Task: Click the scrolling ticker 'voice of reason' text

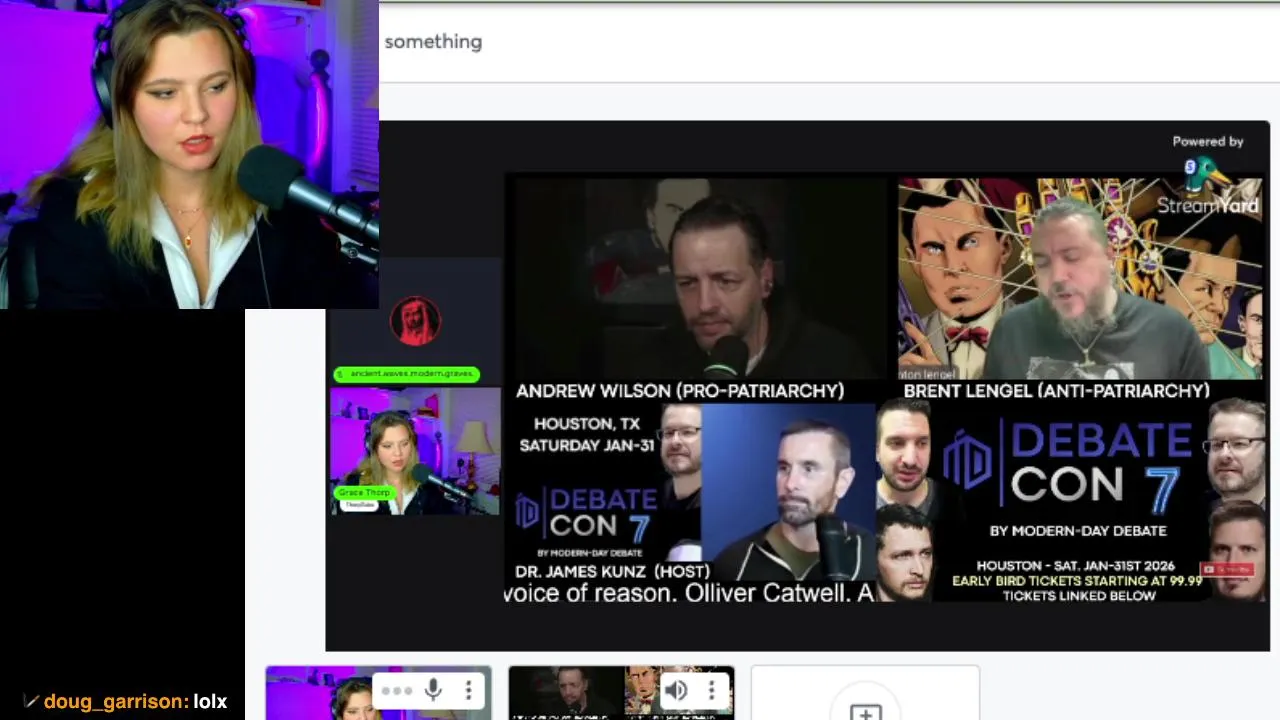Action: click(689, 593)
